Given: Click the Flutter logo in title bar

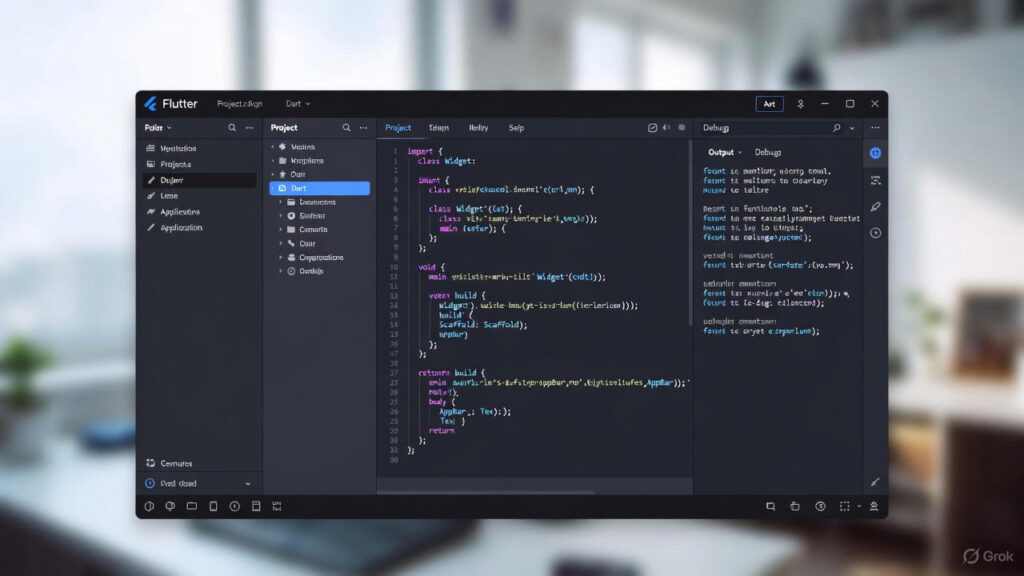Looking at the screenshot, I should pos(151,104).
